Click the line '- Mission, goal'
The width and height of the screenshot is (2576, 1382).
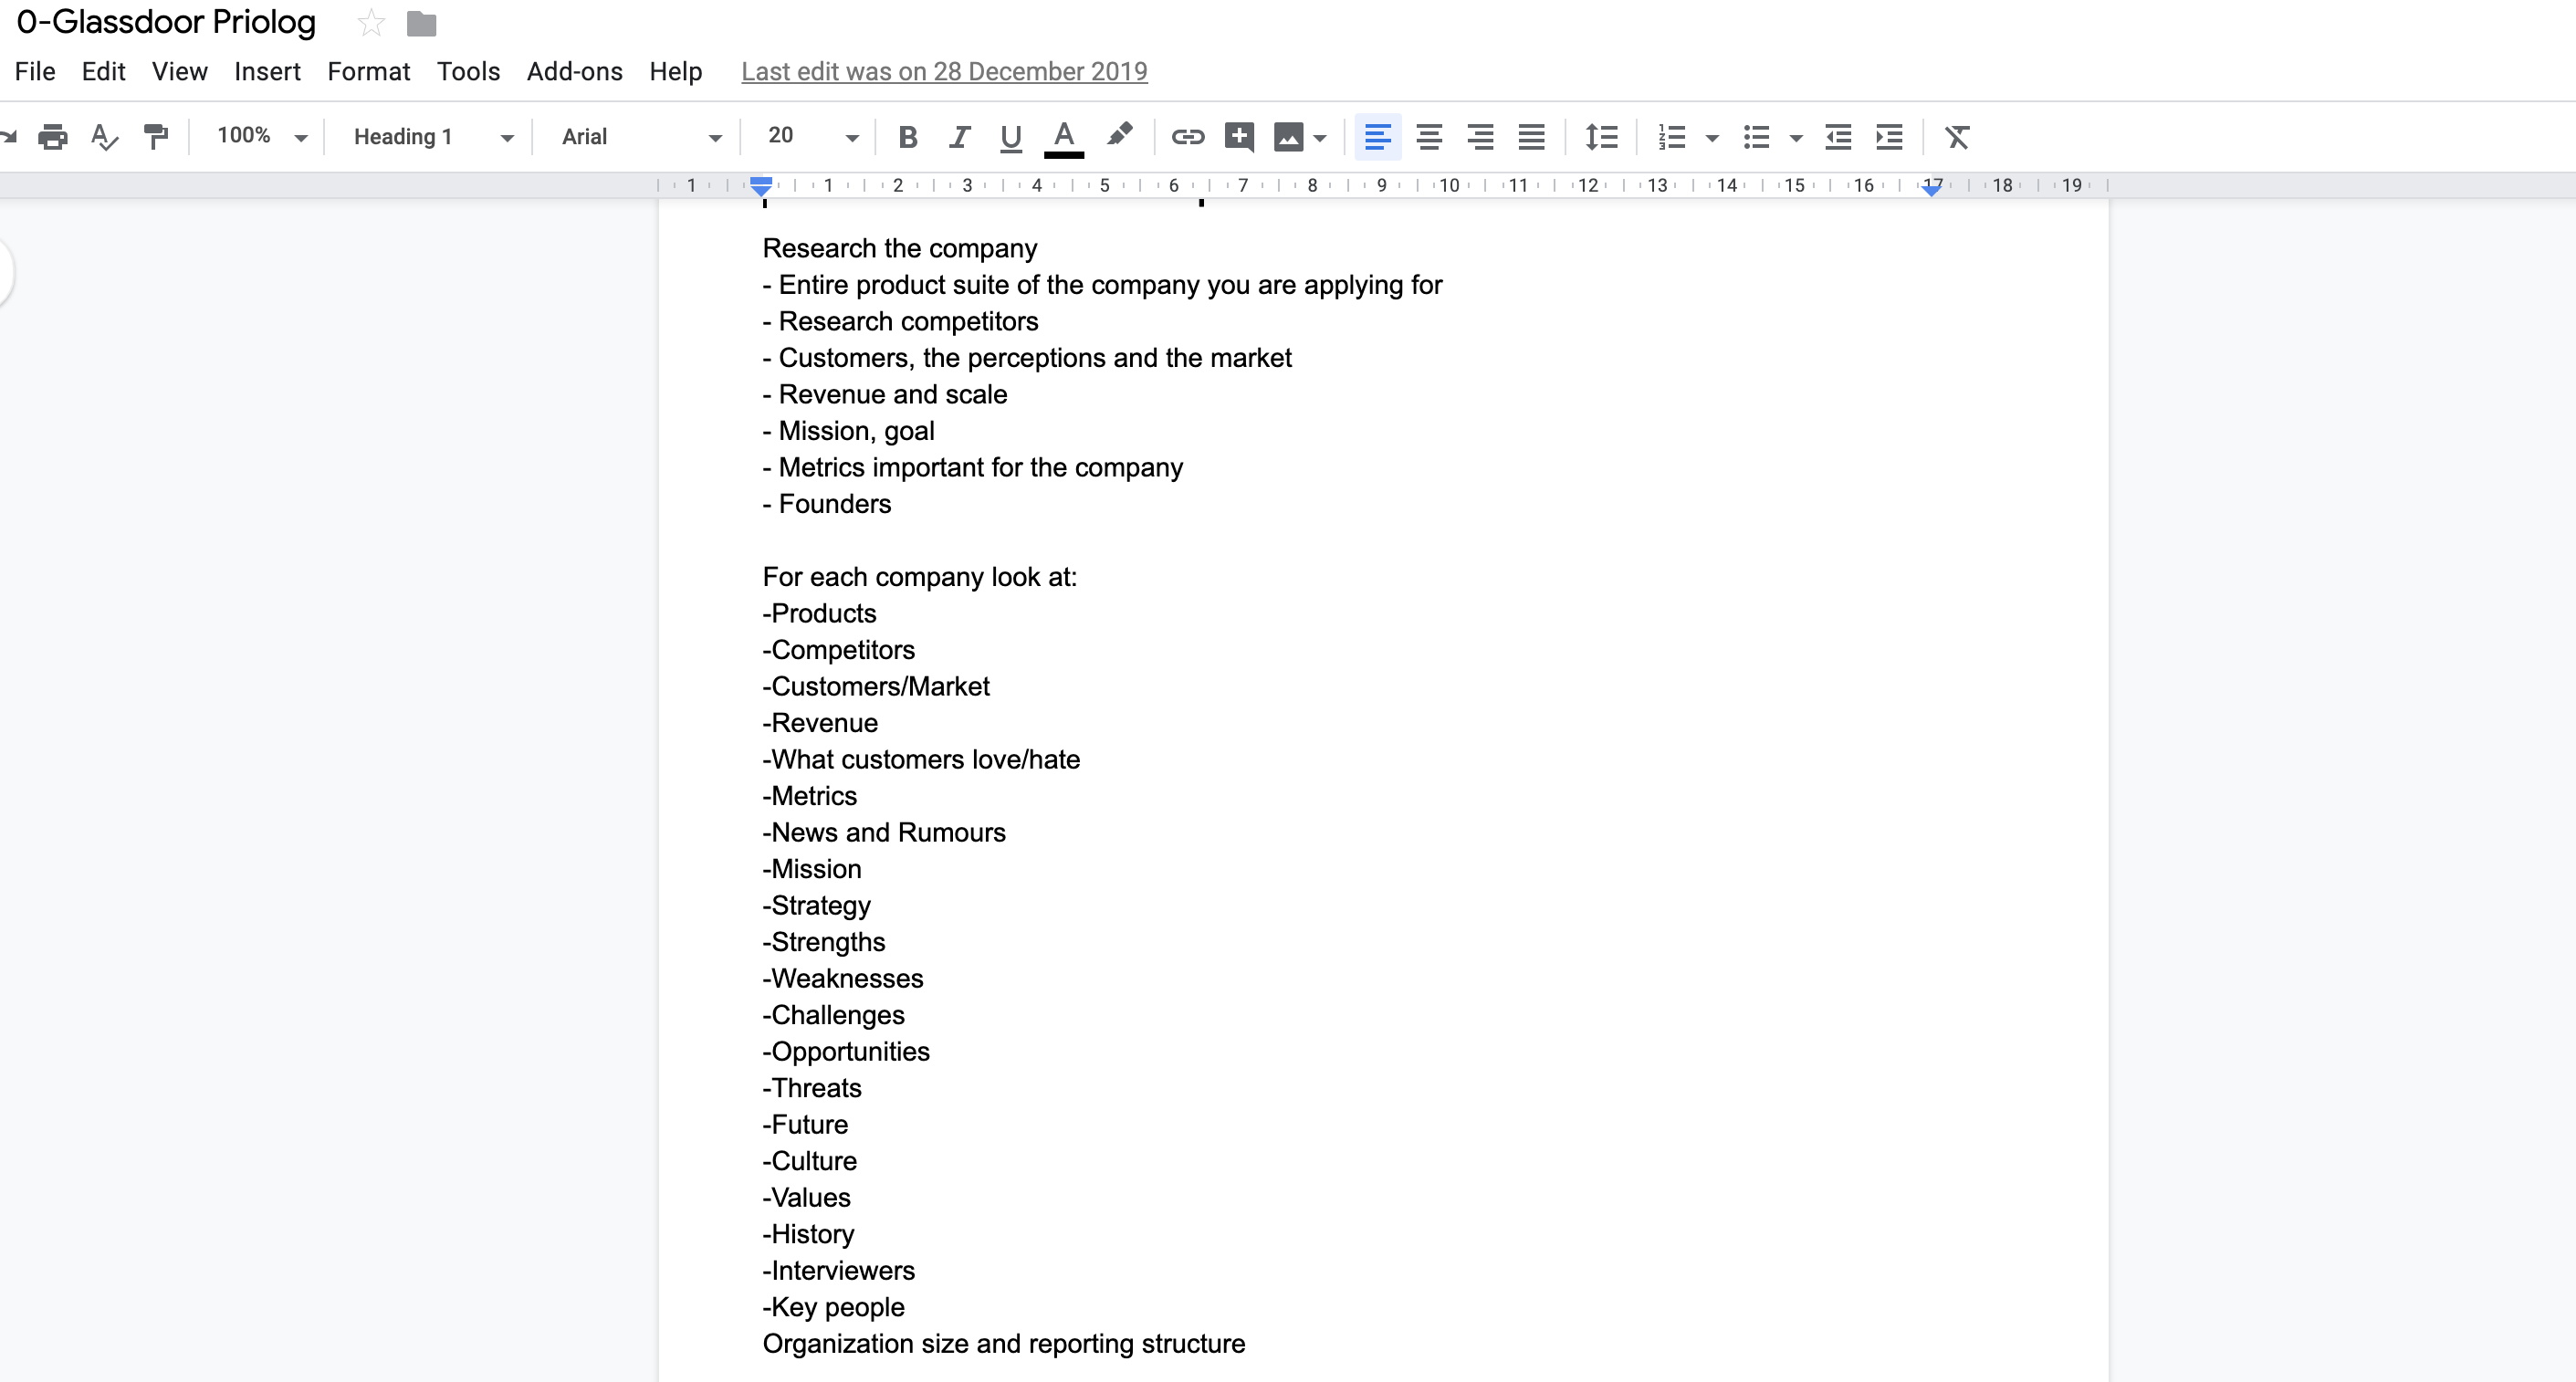(849, 431)
